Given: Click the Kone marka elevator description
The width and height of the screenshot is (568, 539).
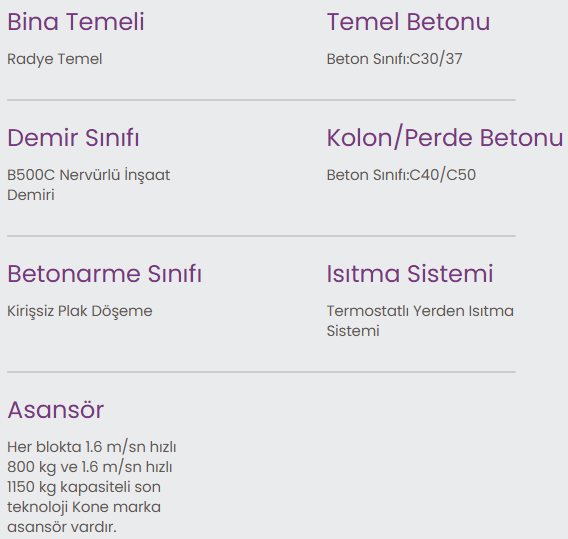Looking at the screenshot, I should point(92,487).
